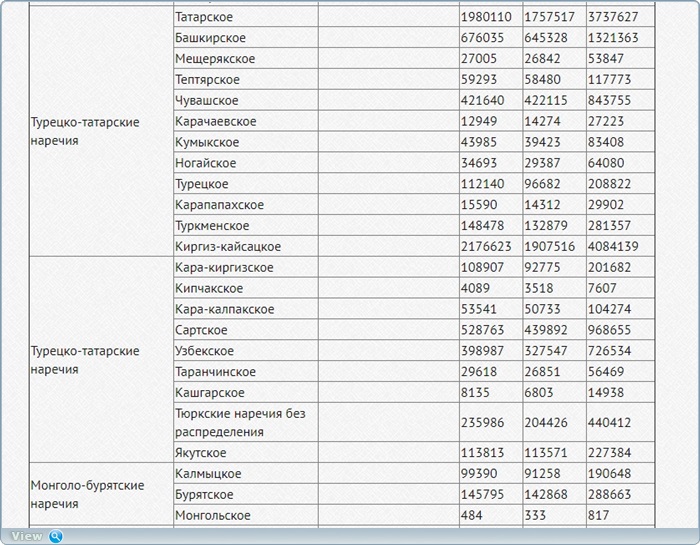Click the value 113571

coord(546,452)
